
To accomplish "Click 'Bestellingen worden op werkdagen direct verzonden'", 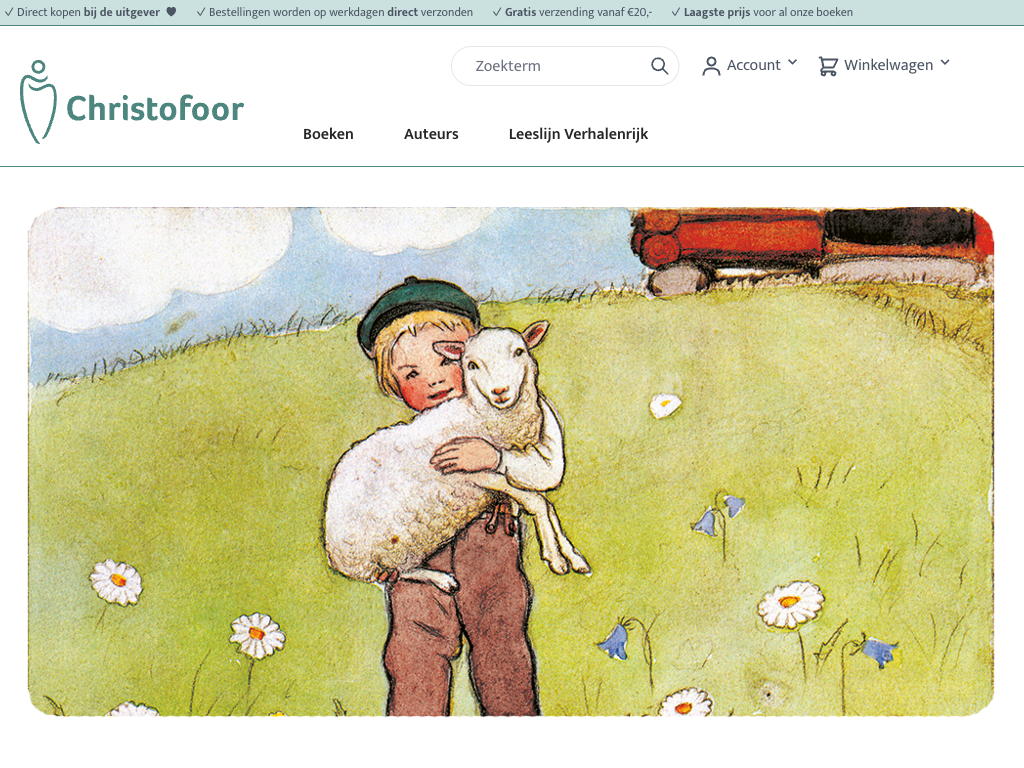I will click(340, 12).
